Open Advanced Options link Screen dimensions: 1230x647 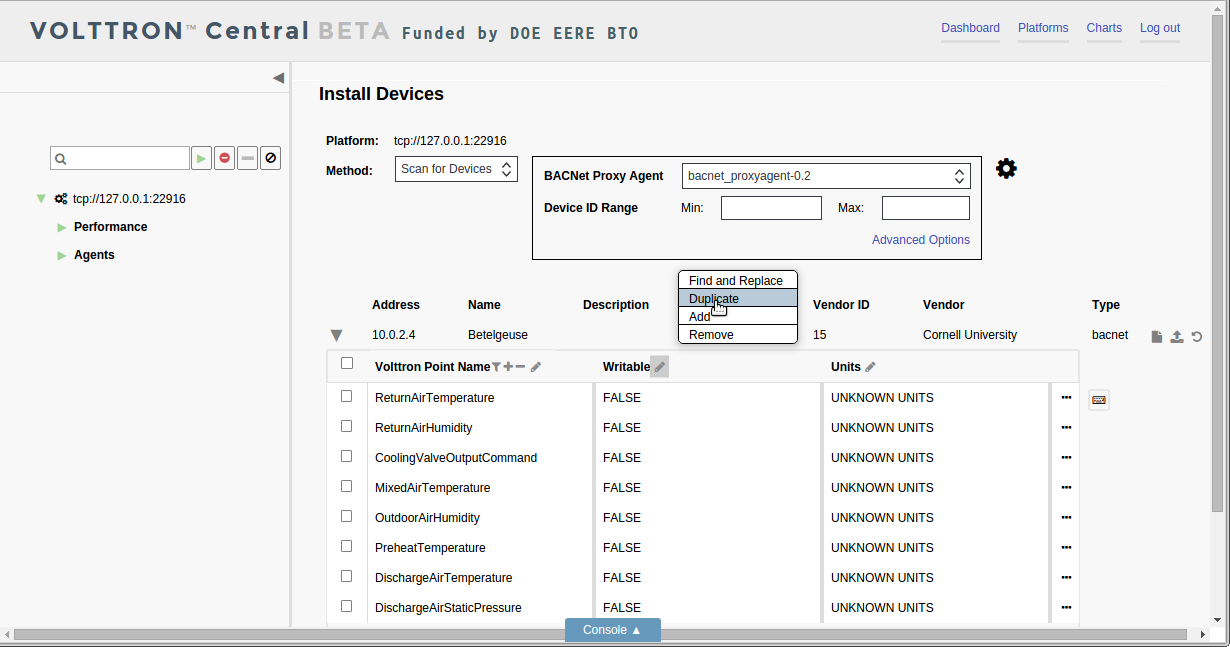(x=921, y=240)
